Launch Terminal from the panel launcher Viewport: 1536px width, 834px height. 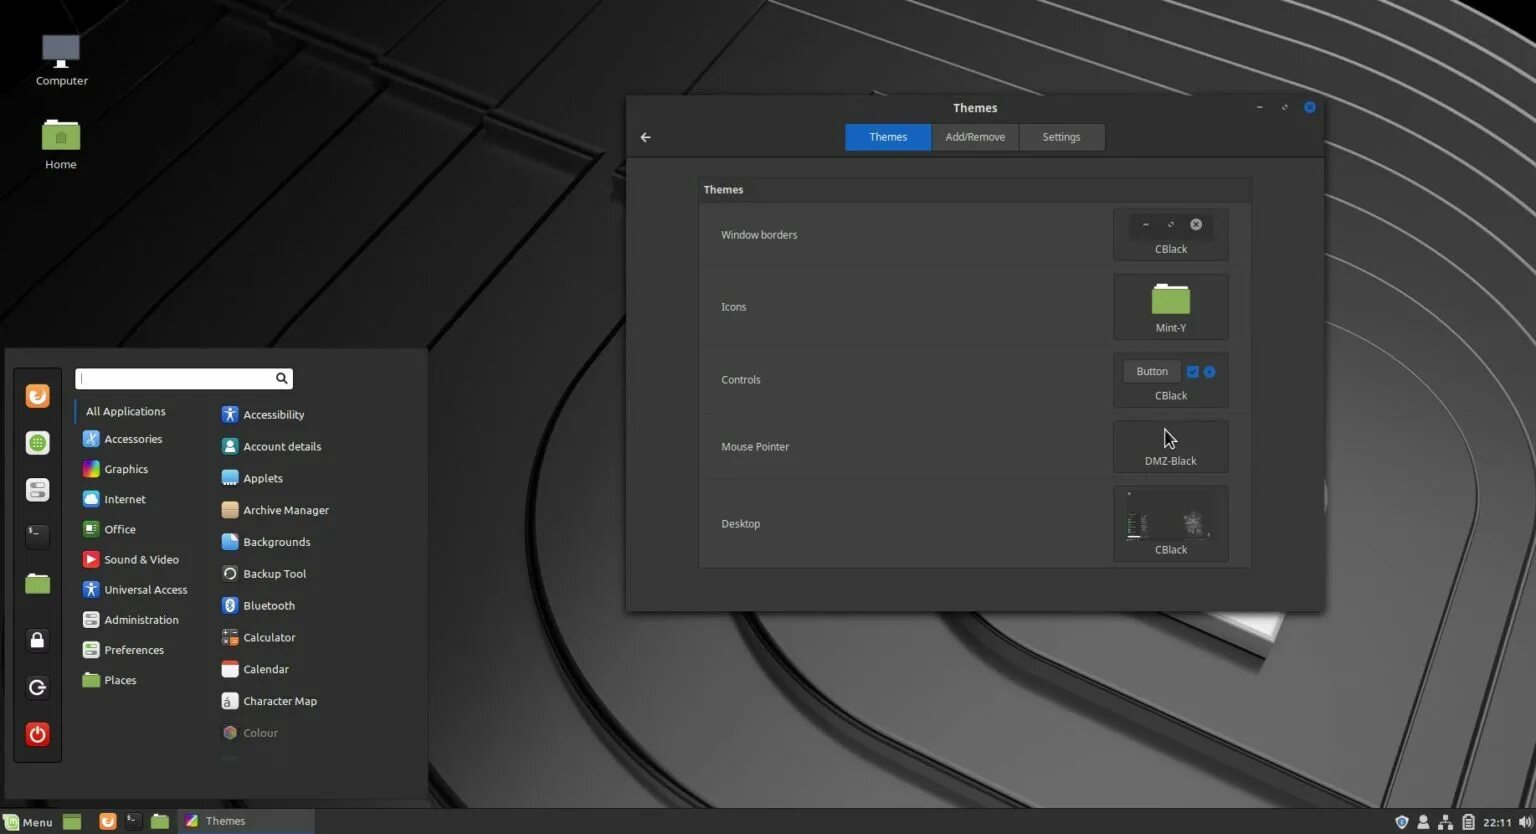(133, 821)
